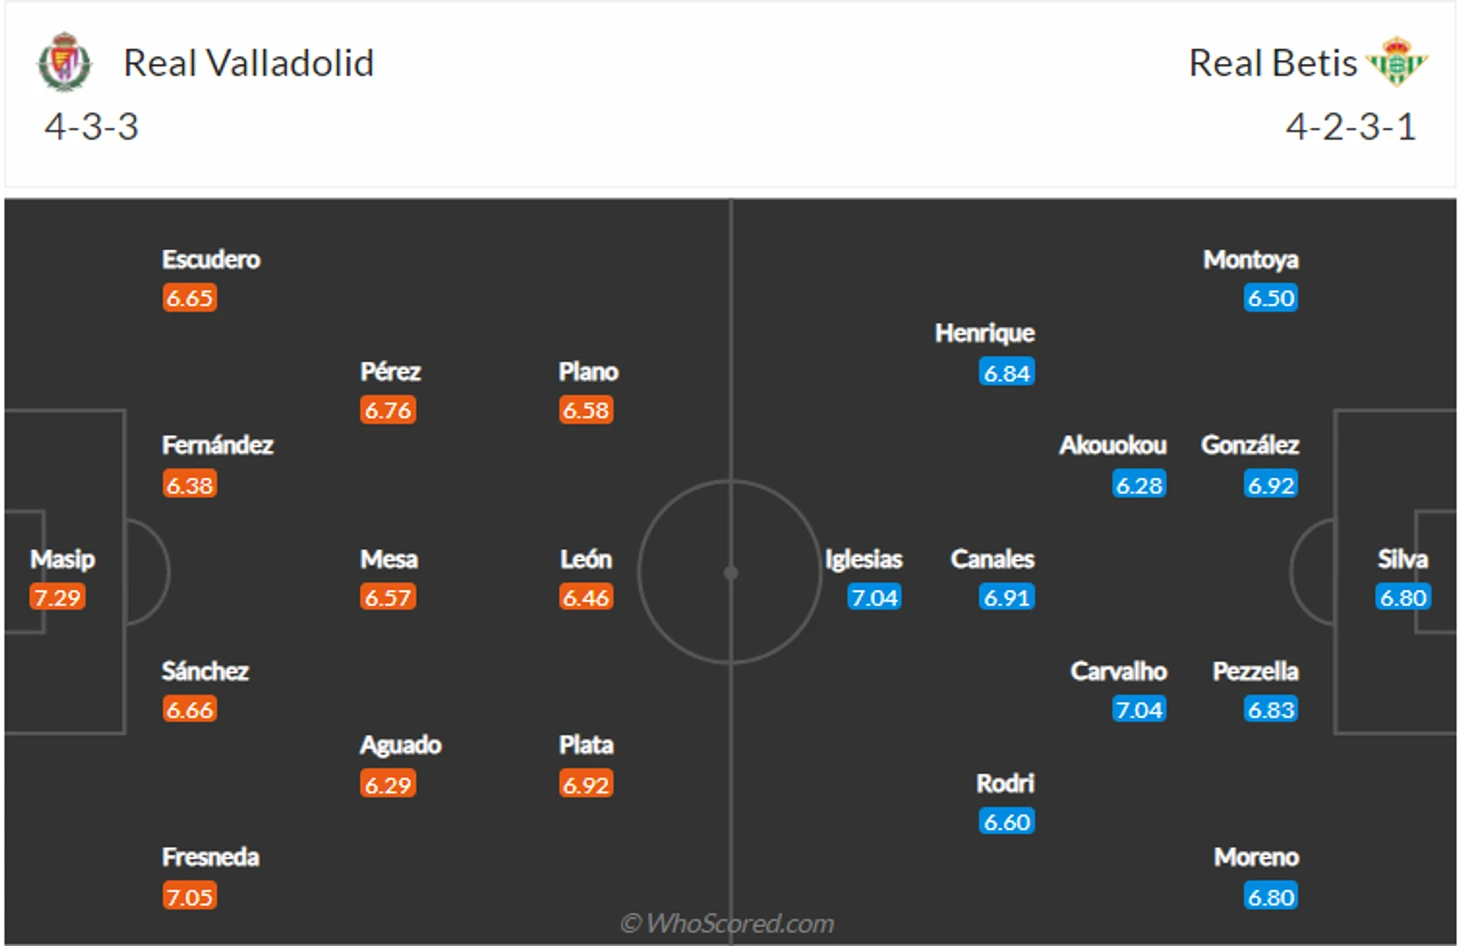Open the Real Valladolid team name link
Image resolution: width=1460 pixels, height=946 pixels.
click(248, 63)
